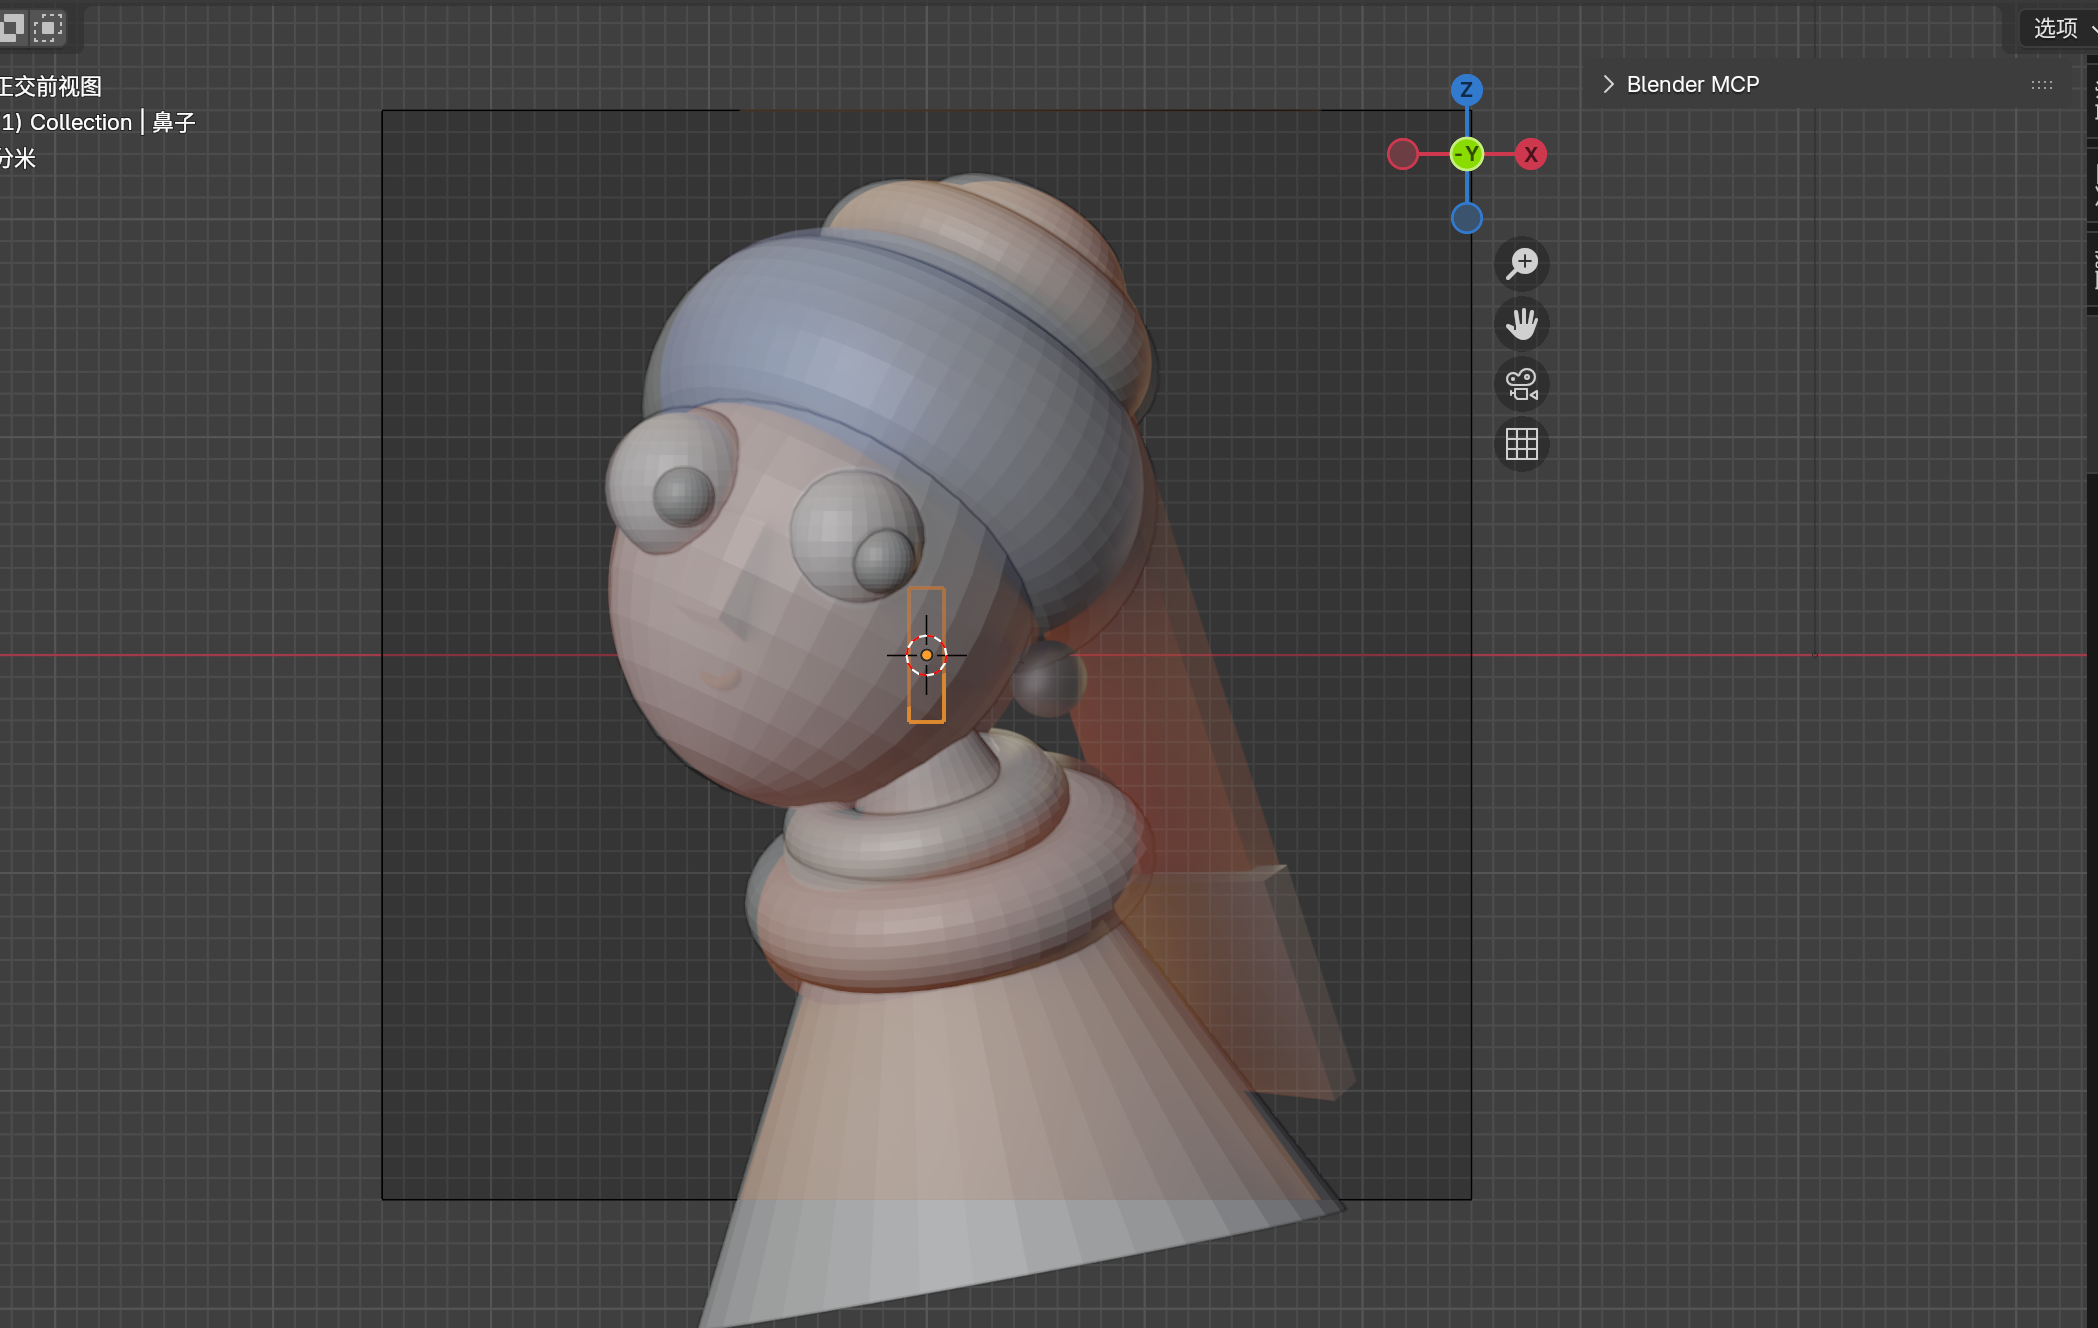
Task: Flip the view using the dark -Z gizmo sphere
Action: 1466,216
